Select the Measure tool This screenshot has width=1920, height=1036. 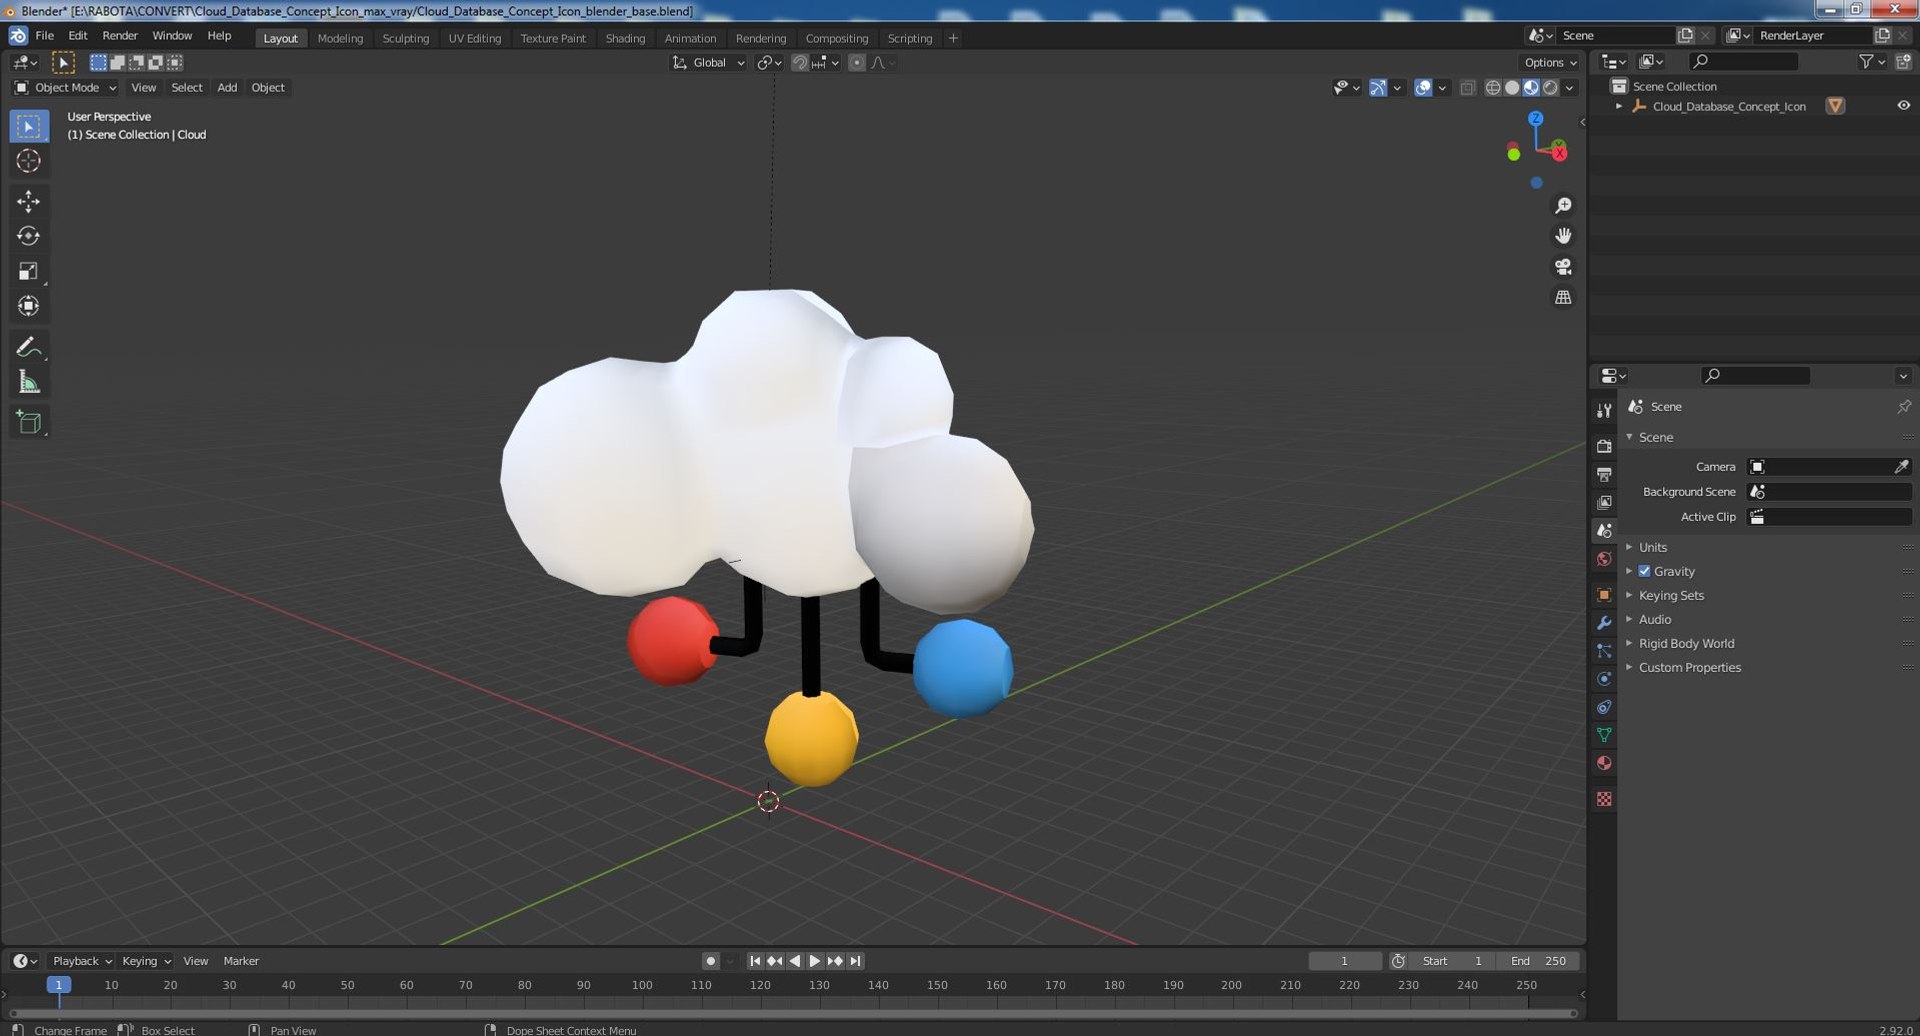coord(28,382)
